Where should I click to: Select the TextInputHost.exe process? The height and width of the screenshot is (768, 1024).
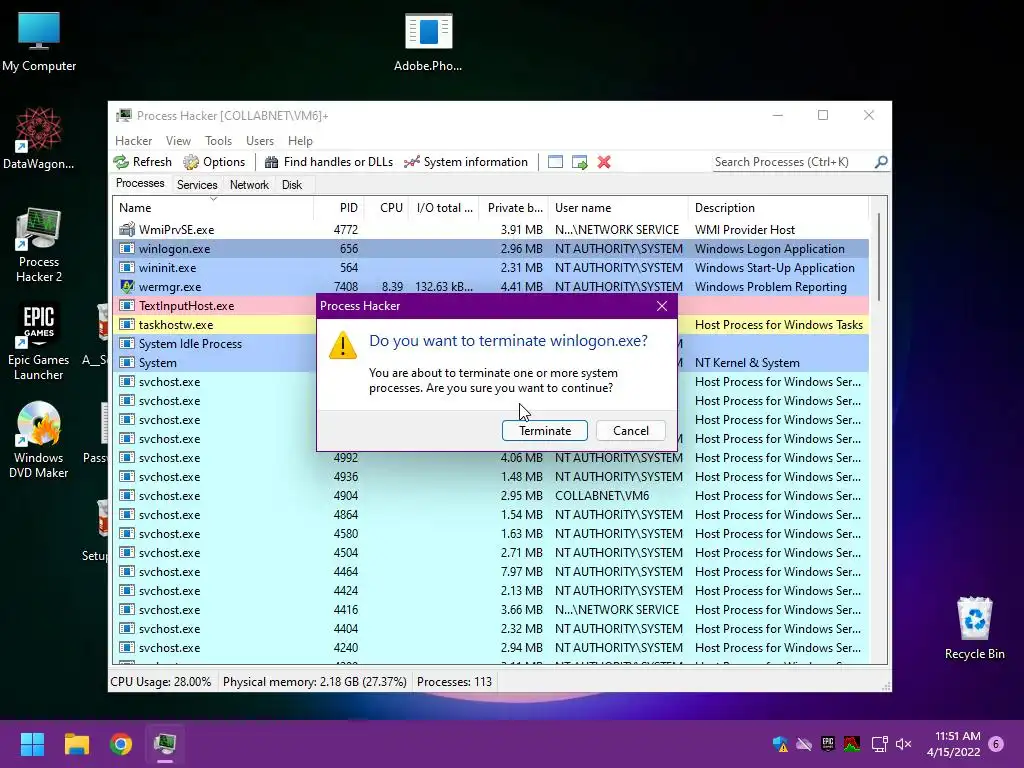[x=186, y=306]
